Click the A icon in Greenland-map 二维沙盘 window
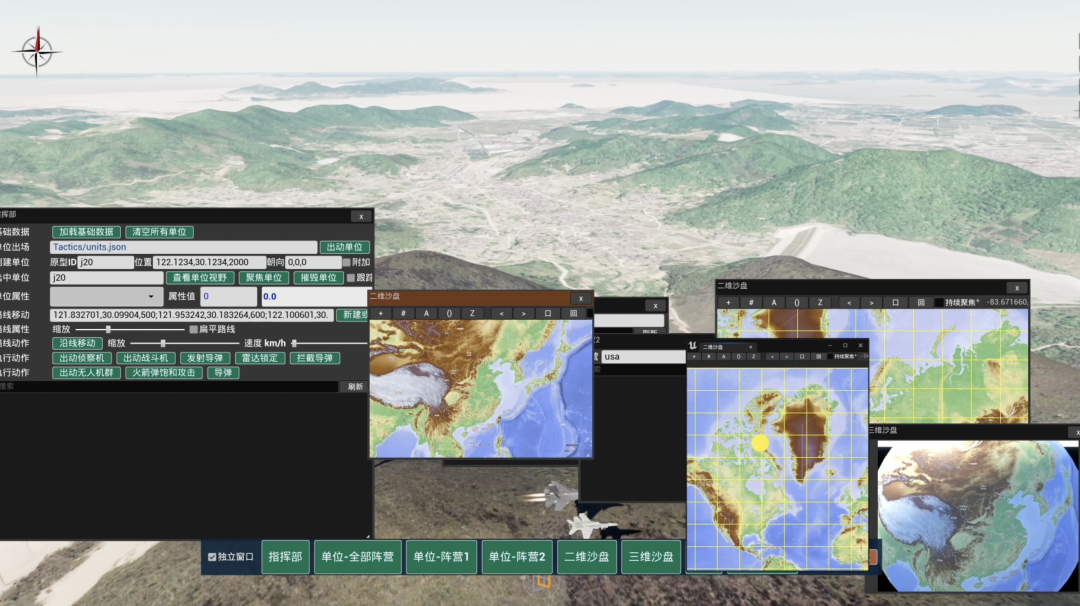The height and width of the screenshot is (606, 1080). pos(723,356)
